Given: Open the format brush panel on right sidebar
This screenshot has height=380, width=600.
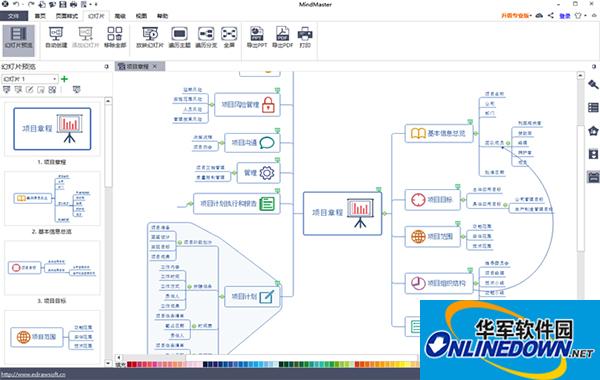Looking at the screenshot, I should pos(593,85).
